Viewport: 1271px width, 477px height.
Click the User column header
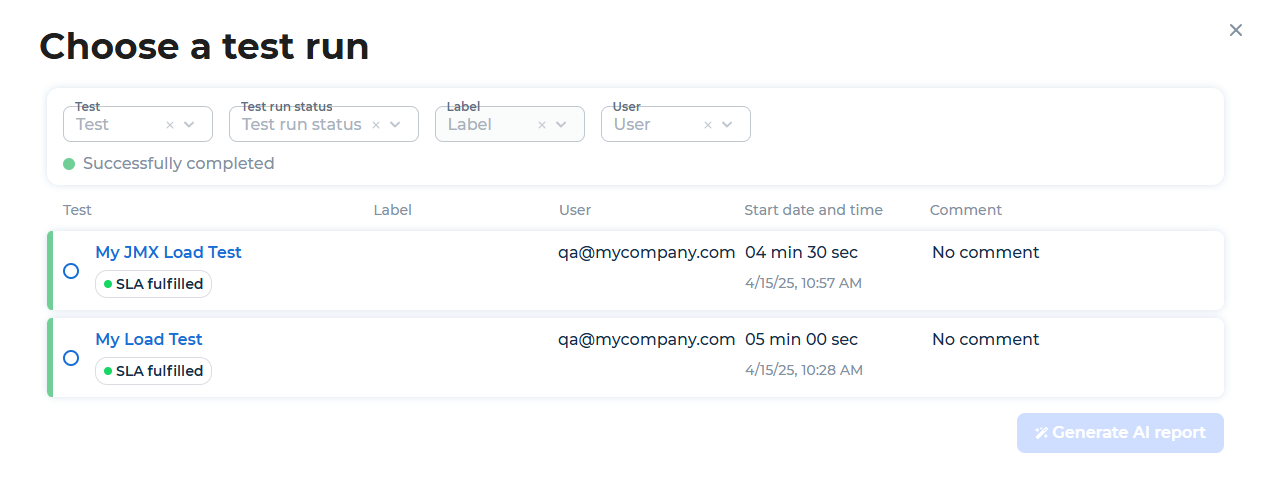[575, 210]
